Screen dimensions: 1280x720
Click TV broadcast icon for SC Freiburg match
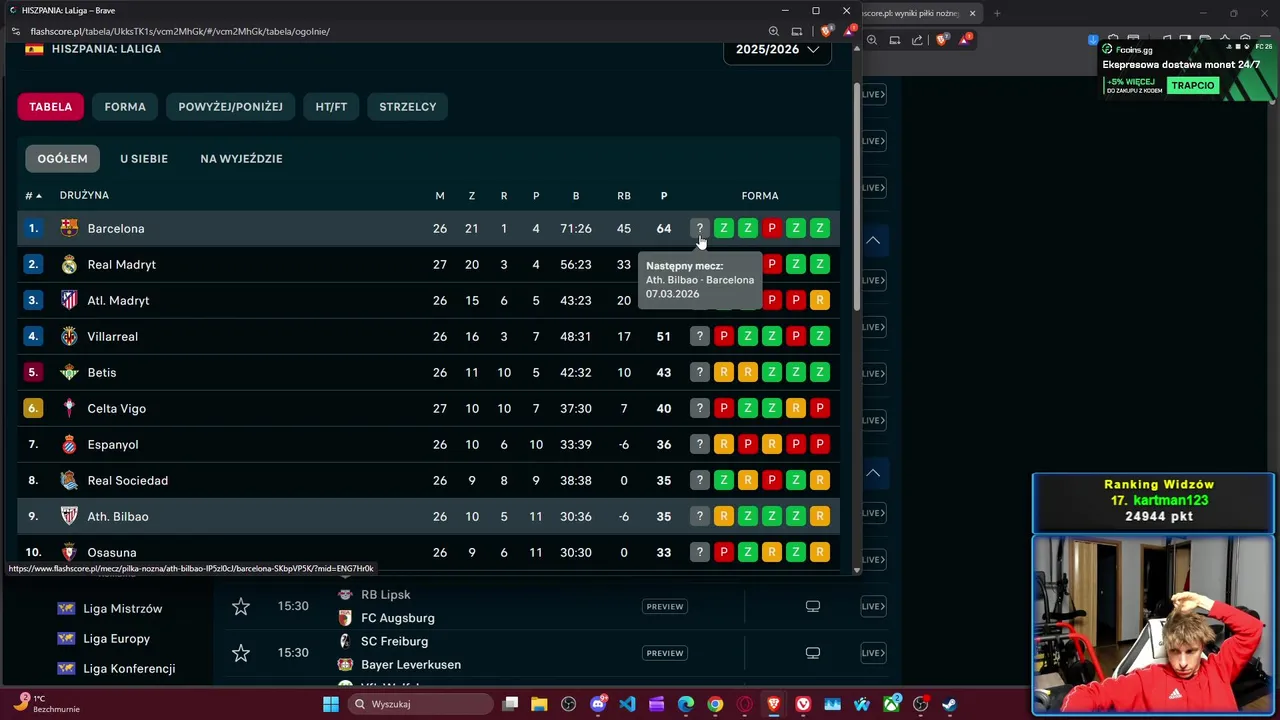[x=813, y=653]
